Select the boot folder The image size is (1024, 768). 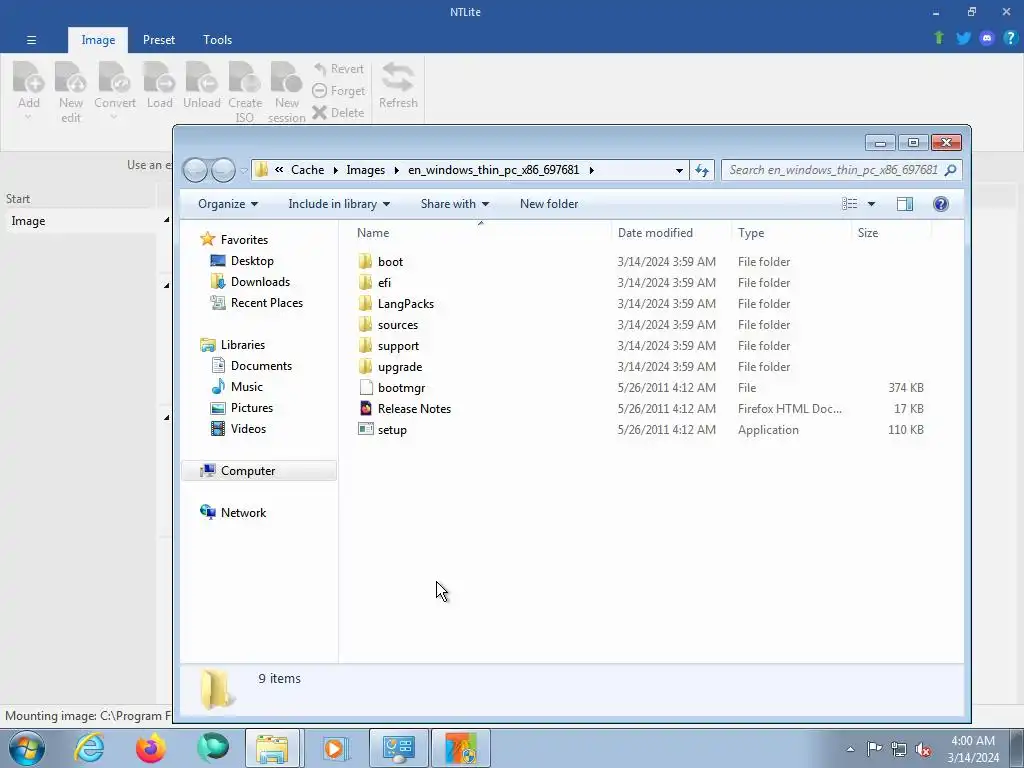point(390,262)
